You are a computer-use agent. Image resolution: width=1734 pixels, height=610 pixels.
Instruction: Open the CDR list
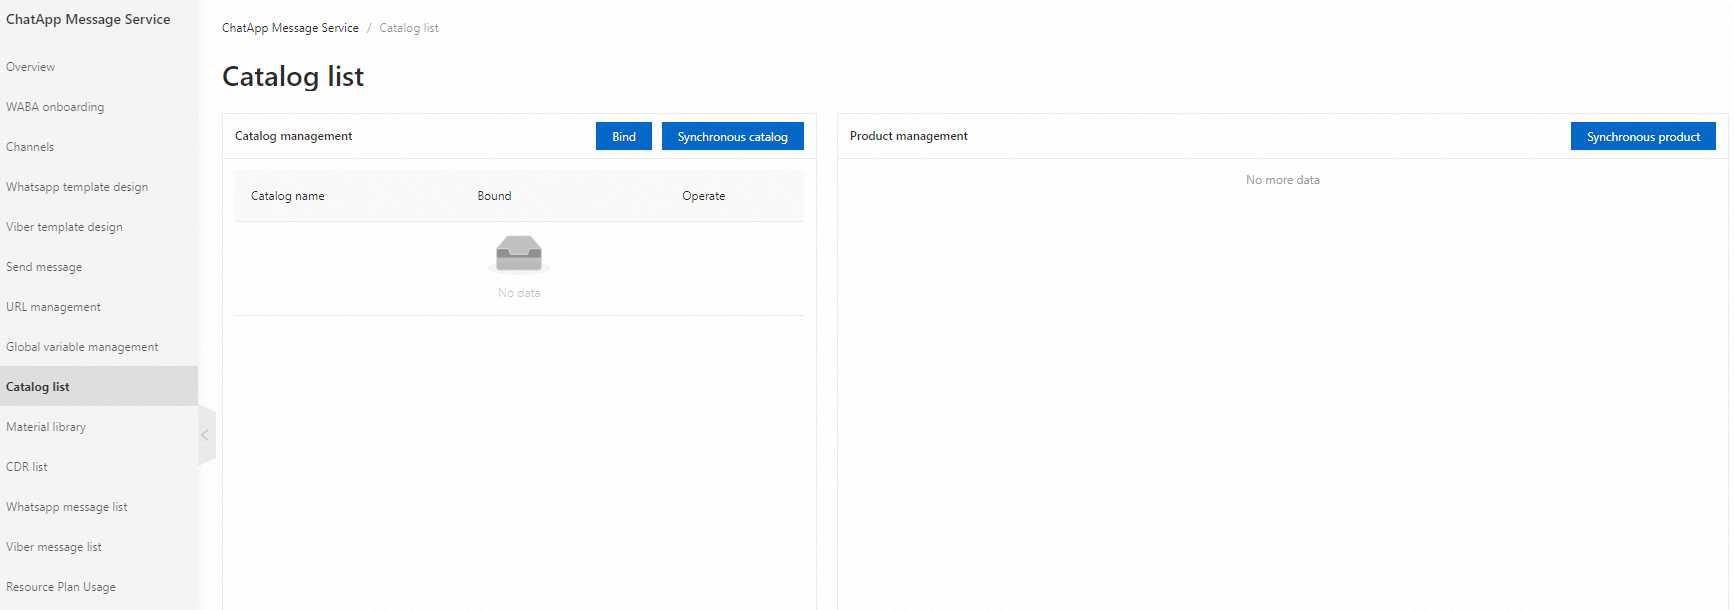27,467
